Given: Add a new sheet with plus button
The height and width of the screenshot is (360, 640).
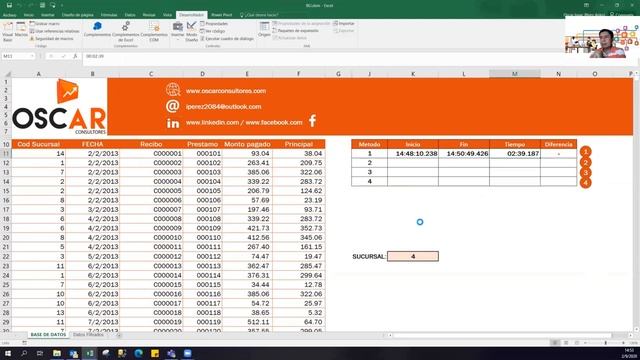Looking at the screenshot, I should (x=119, y=335).
